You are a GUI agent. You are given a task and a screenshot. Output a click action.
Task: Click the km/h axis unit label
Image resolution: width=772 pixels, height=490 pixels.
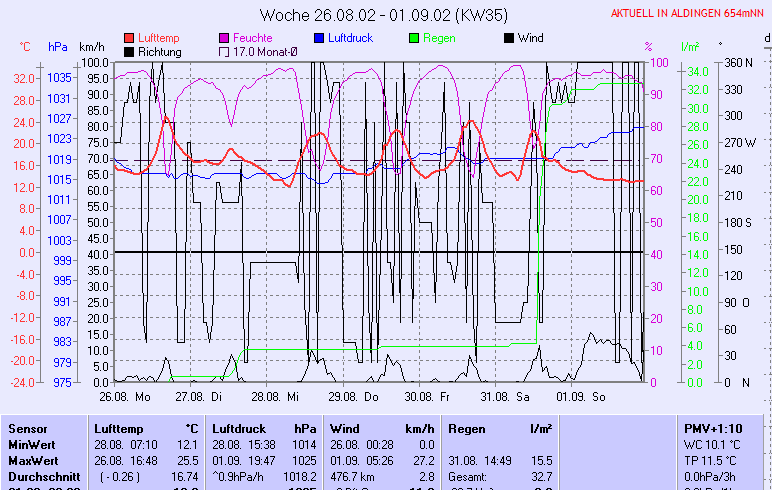tap(91, 47)
